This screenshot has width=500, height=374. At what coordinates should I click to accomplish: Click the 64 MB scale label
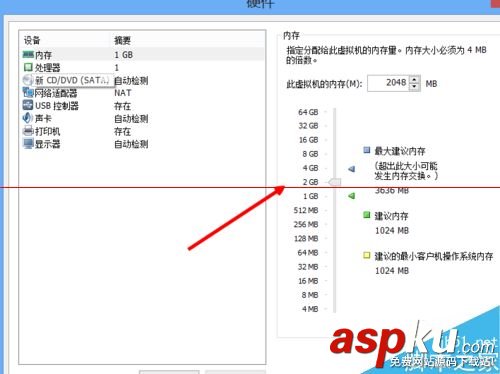(x=308, y=253)
